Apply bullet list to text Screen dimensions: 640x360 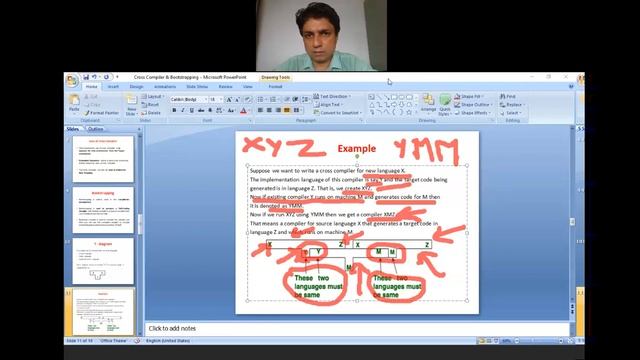point(260,100)
